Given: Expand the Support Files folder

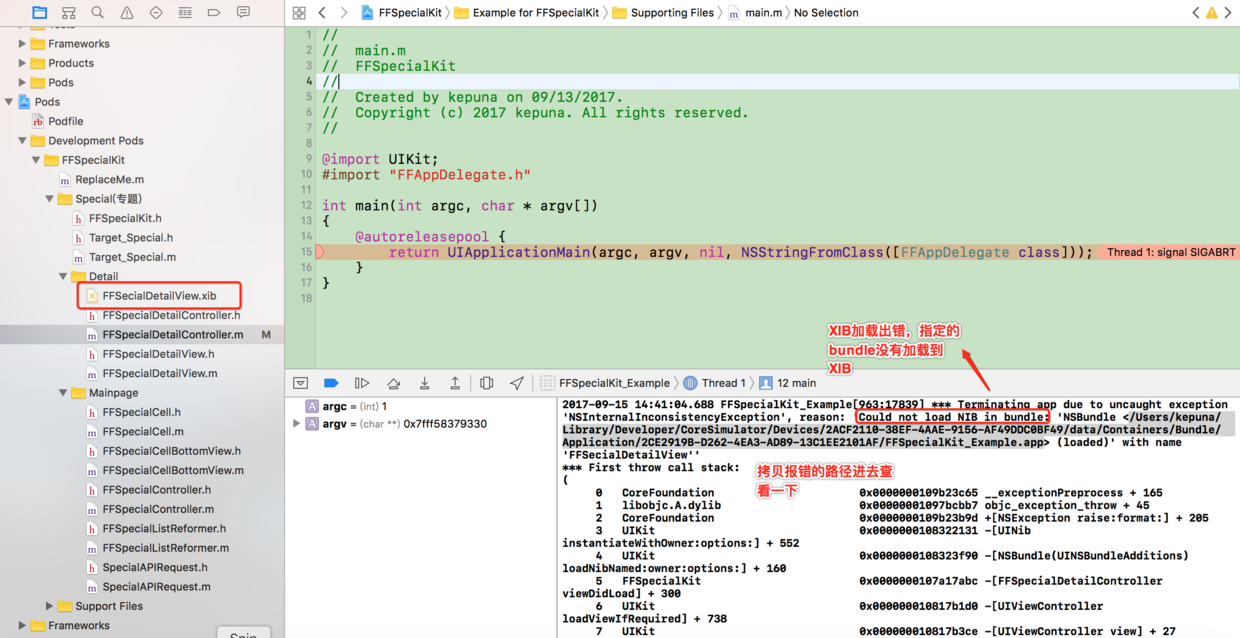Looking at the screenshot, I should point(49,606).
